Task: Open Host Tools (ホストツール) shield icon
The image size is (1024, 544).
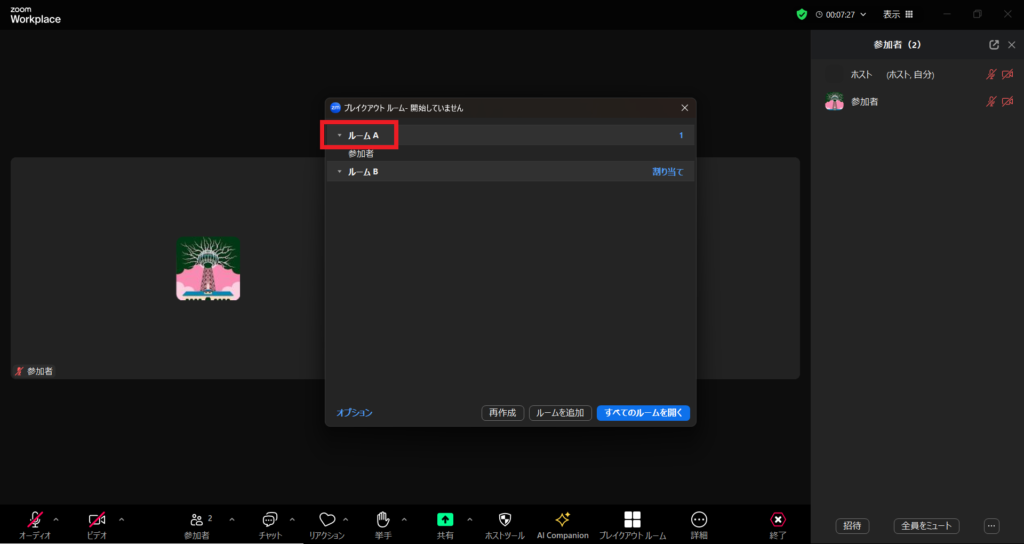Action: (504, 519)
